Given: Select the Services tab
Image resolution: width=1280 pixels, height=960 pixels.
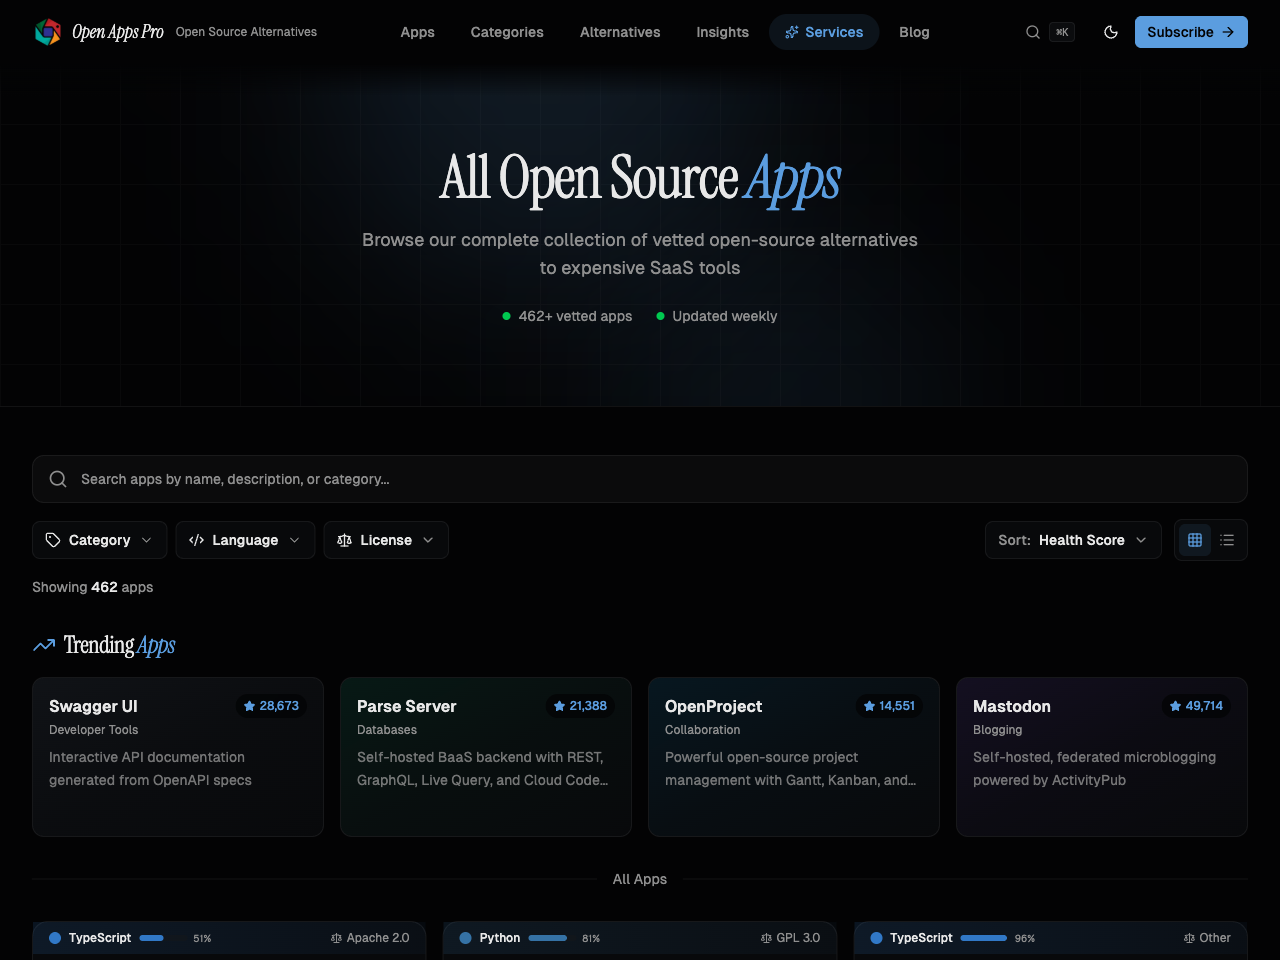Looking at the screenshot, I should click(824, 32).
